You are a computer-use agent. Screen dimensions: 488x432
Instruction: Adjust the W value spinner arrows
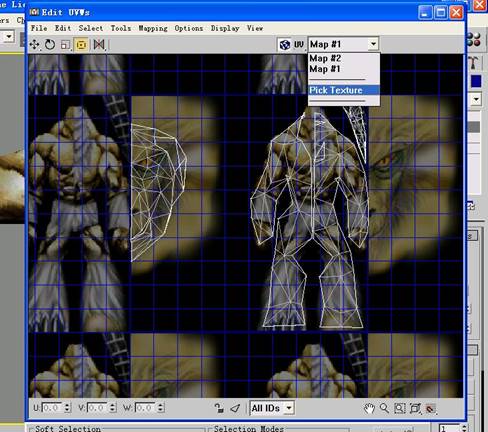pos(161,408)
